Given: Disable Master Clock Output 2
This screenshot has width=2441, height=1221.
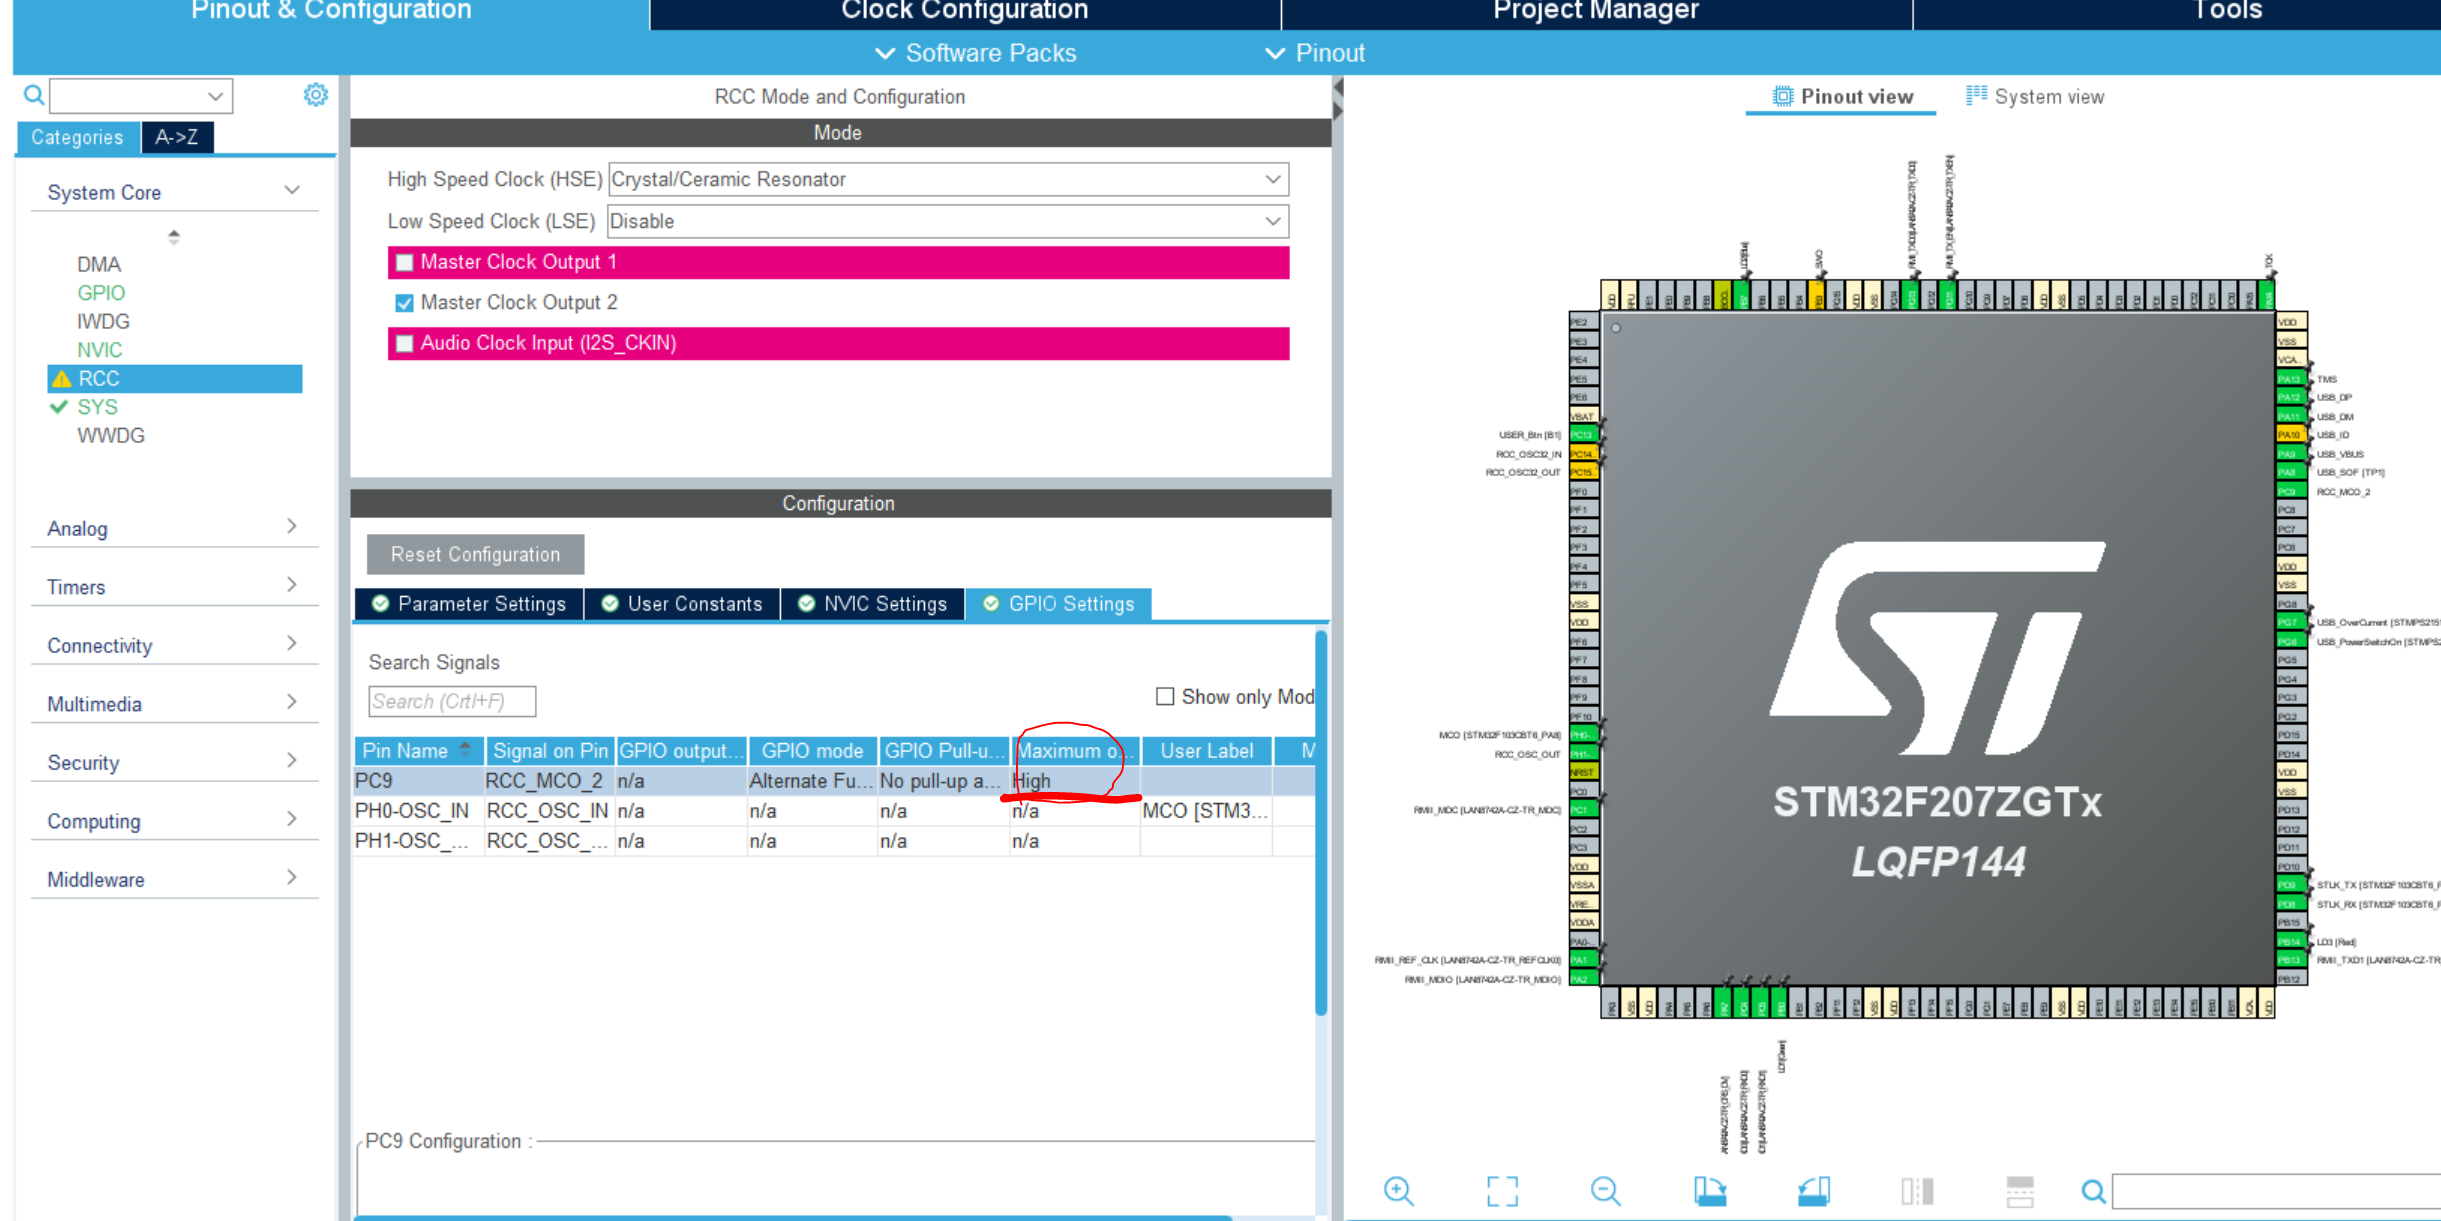Looking at the screenshot, I should 404,302.
